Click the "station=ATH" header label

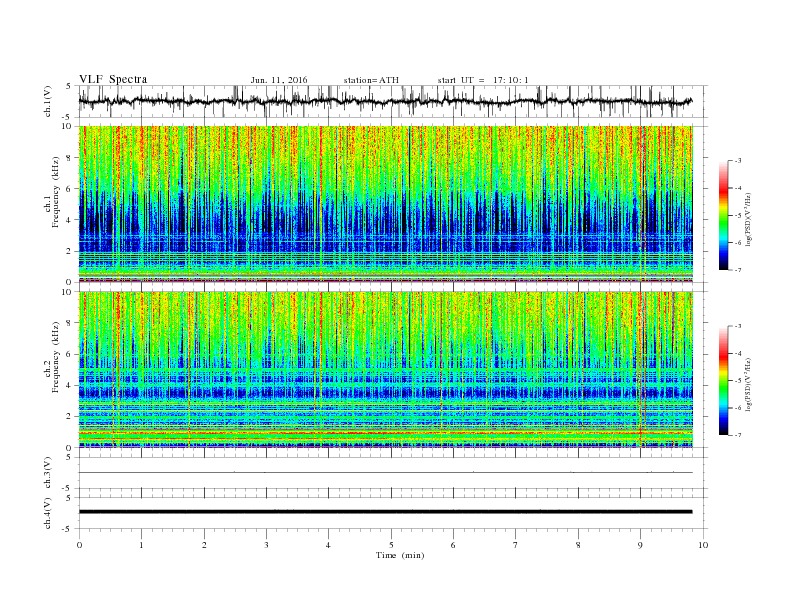click(371, 80)
